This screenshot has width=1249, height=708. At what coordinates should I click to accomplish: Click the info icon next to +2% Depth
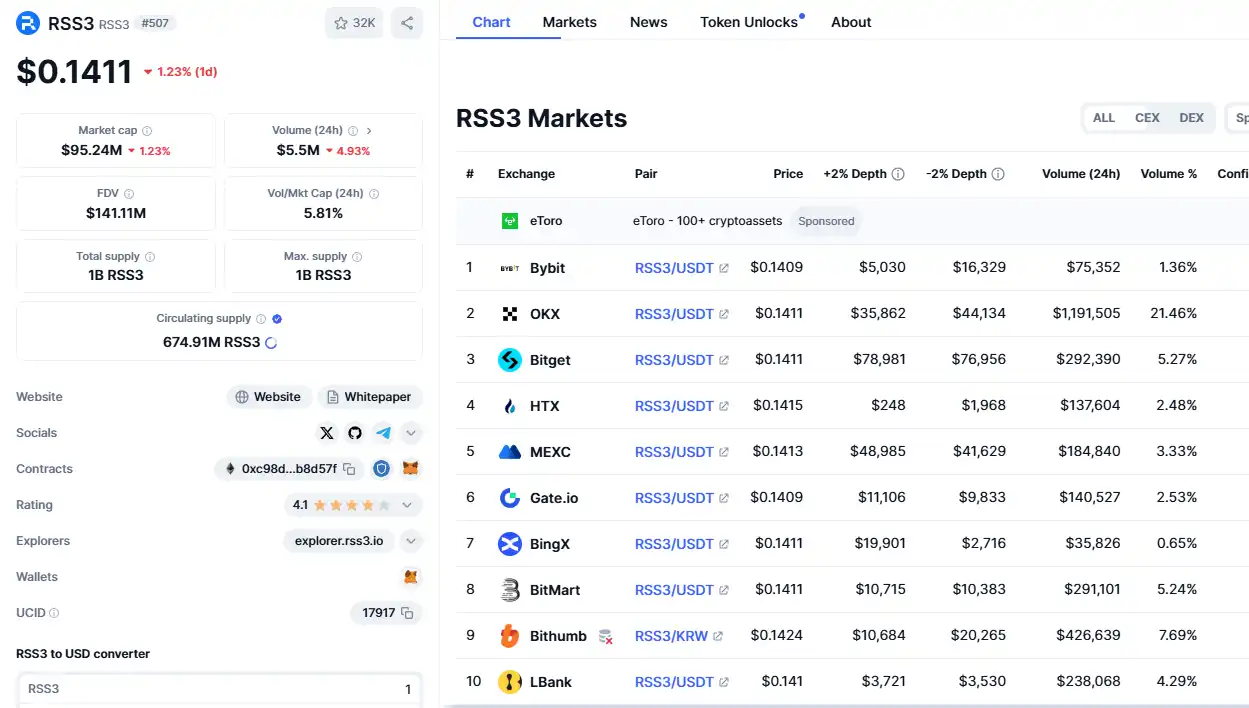point(898,174)
